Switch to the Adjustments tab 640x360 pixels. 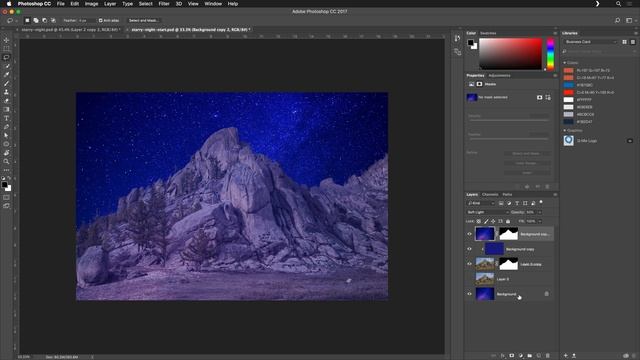499,76
